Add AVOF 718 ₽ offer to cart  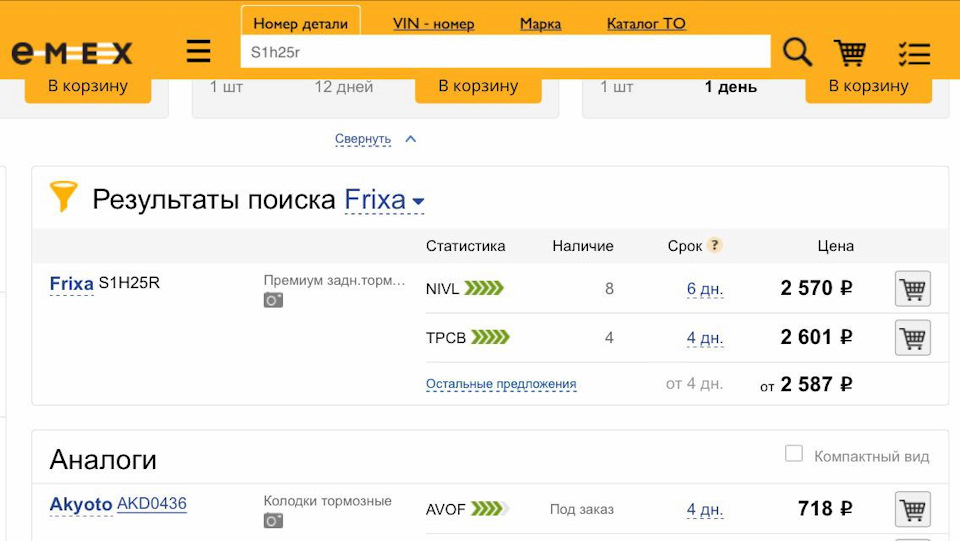pos(913,509)
